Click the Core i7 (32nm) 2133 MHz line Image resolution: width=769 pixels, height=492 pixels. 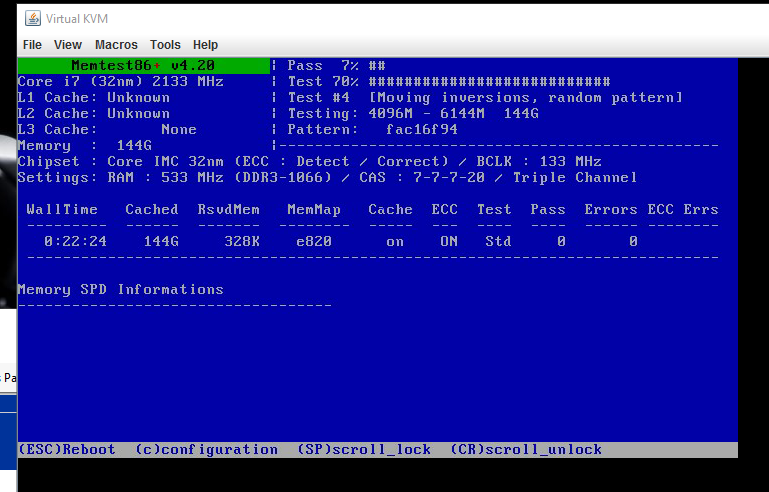tap(121, 81)
